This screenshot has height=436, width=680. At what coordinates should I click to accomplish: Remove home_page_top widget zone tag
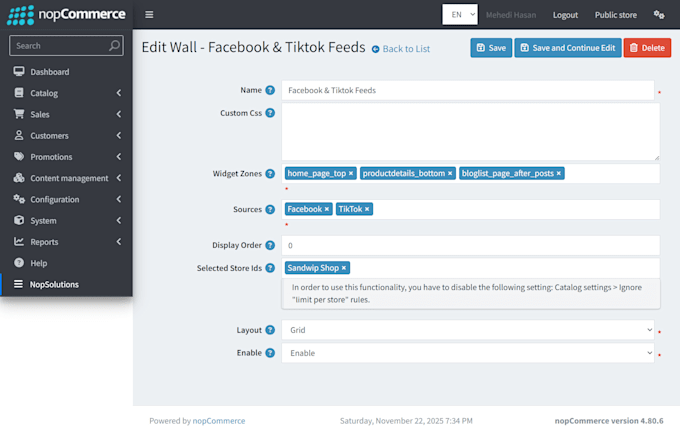(x=351, y=174)
